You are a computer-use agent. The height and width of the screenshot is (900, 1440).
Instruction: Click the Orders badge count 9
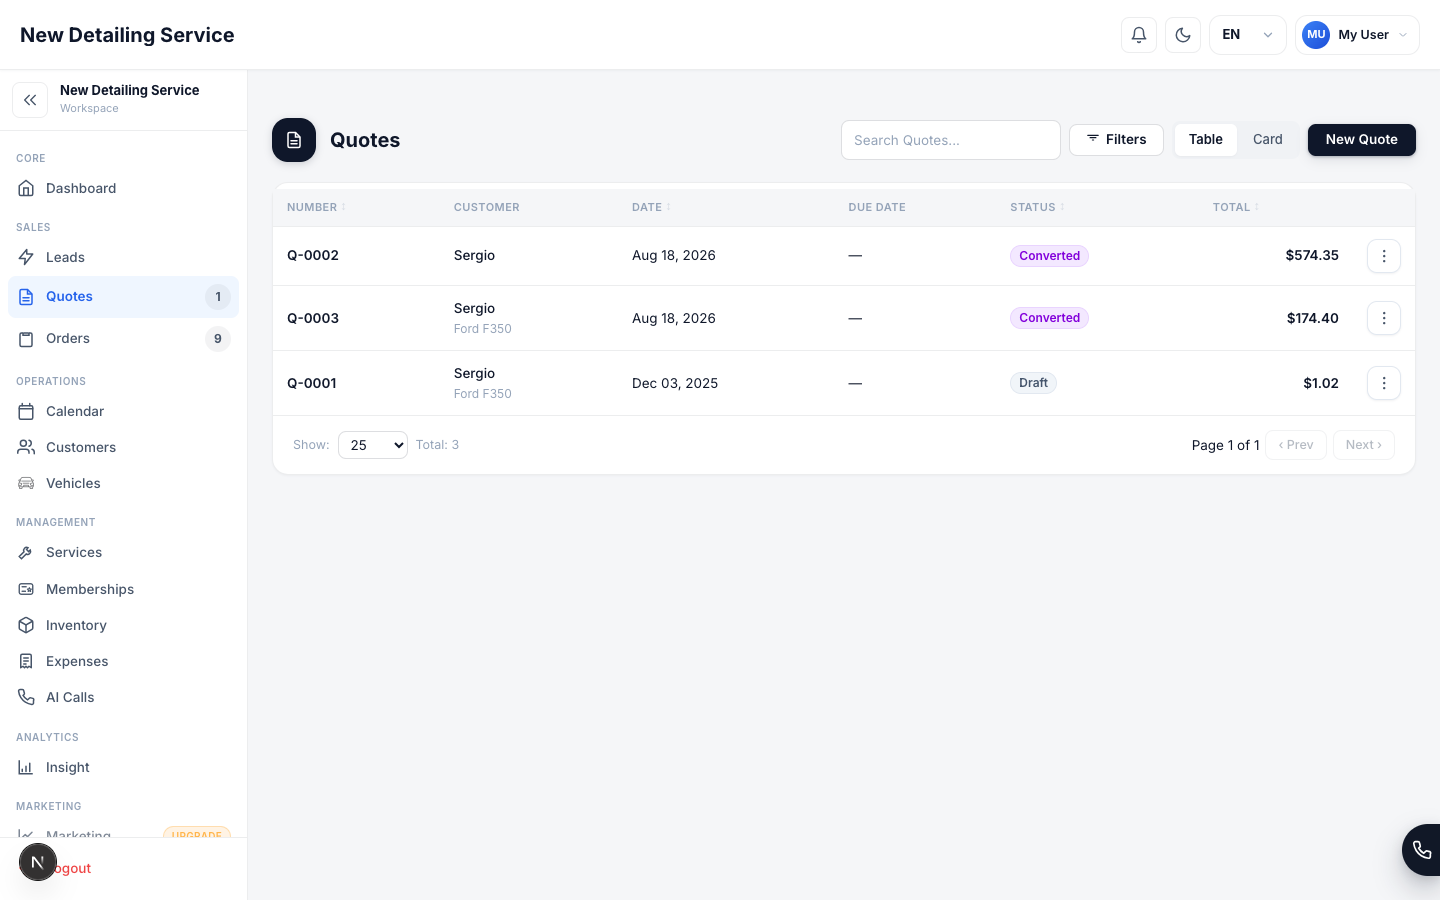(218, 339)
